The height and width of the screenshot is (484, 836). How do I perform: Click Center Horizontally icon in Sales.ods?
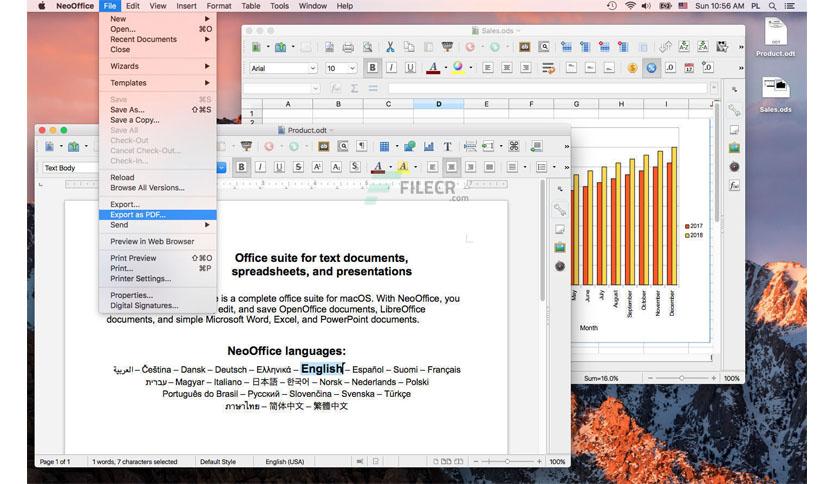507,68
